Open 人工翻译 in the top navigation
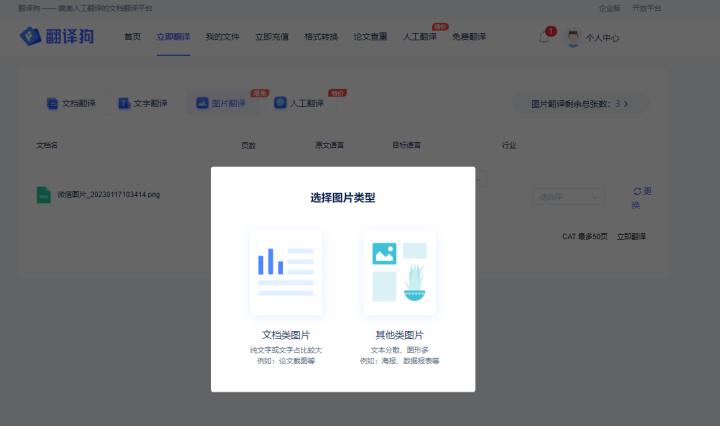This screenshot has width=720, height=426. 420,36
